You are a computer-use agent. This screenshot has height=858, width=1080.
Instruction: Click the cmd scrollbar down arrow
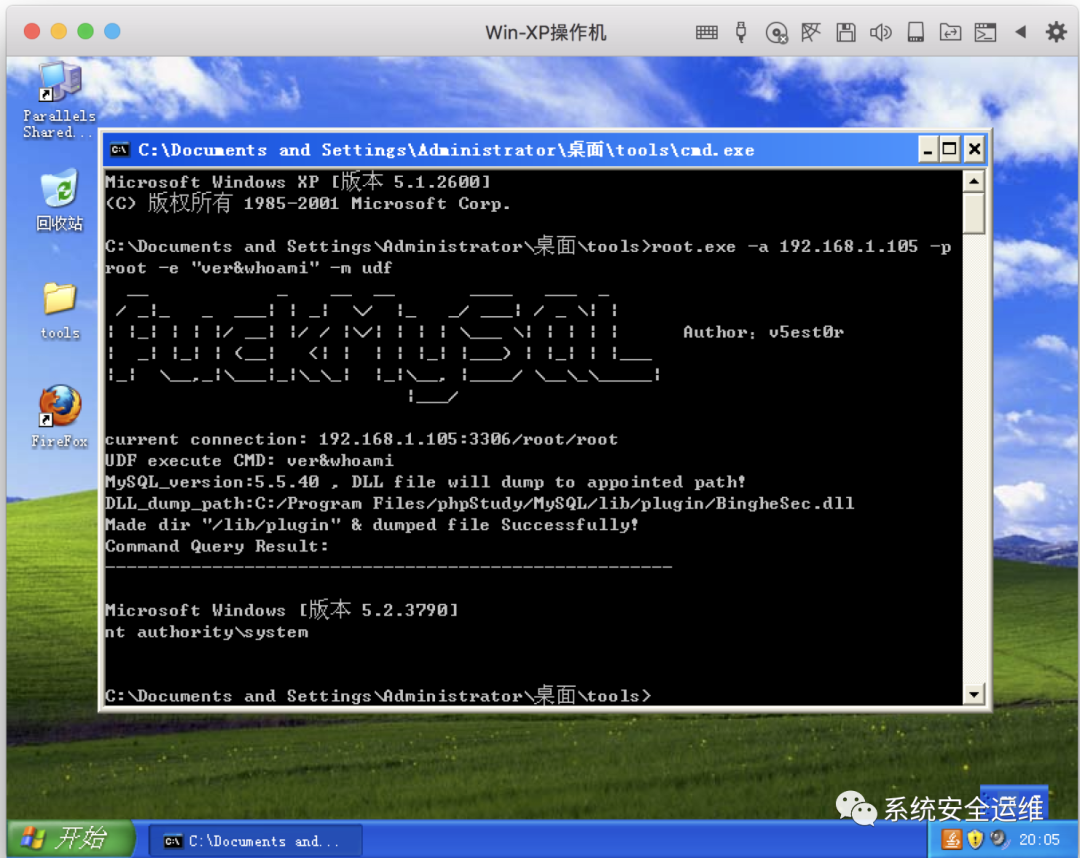tap(973, 693)
